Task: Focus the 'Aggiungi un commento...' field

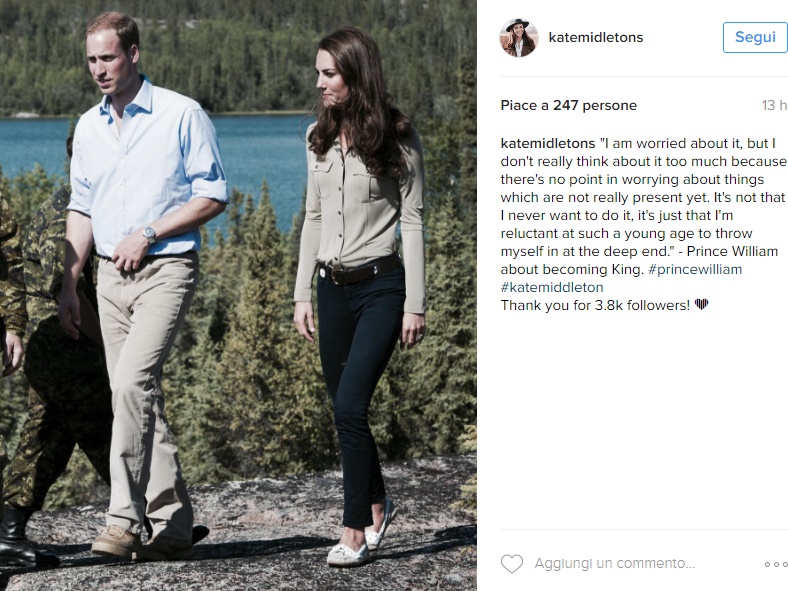Action: 614,563
